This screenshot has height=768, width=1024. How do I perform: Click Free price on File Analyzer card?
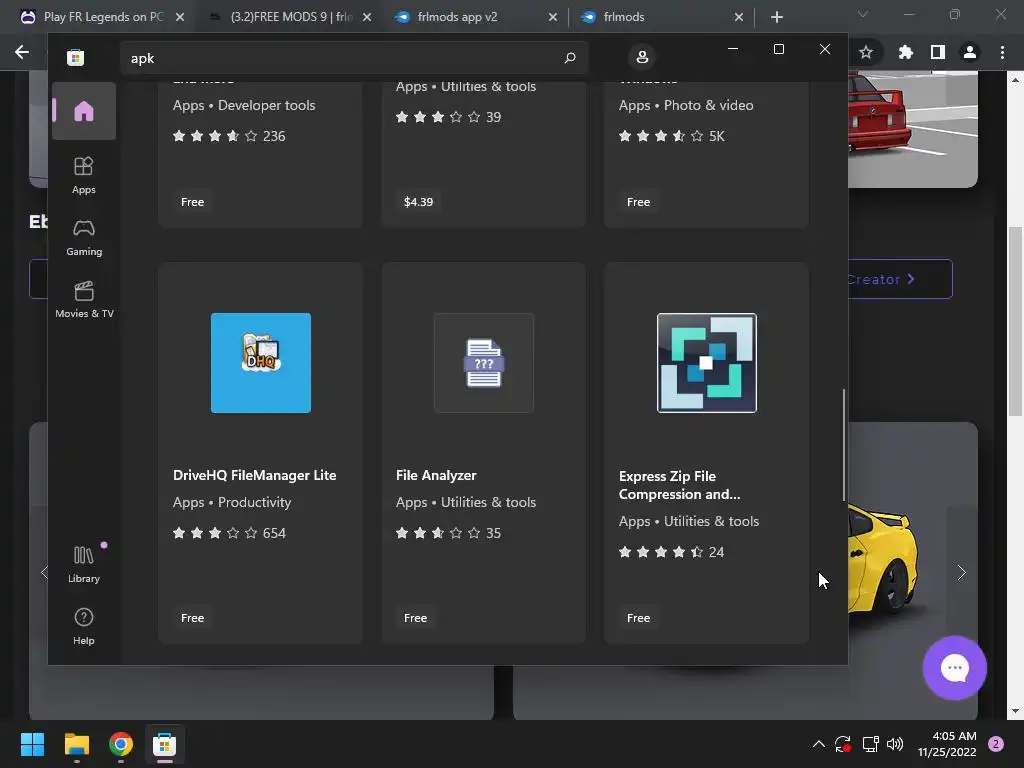tap(415, 618)
